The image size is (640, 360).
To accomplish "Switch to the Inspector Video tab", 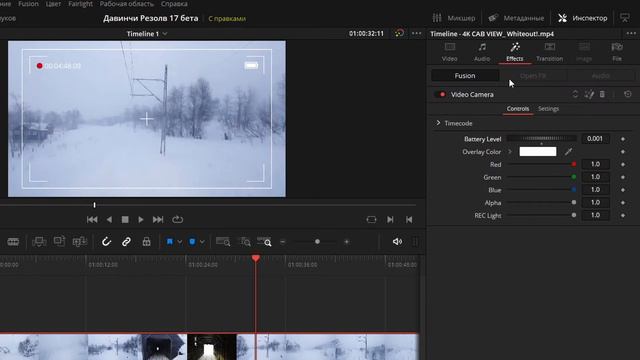I will [x=449, y=52].
